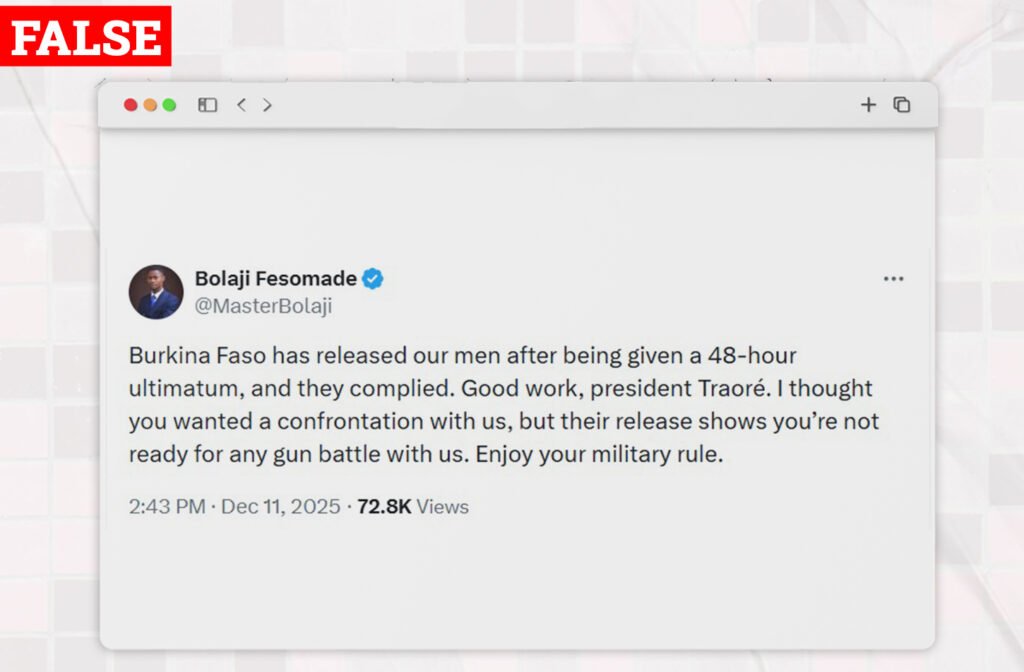This screenshot has height=672, width=1024.
Task: Open the tweet's three-dot more menu
Action: [893, 279]
